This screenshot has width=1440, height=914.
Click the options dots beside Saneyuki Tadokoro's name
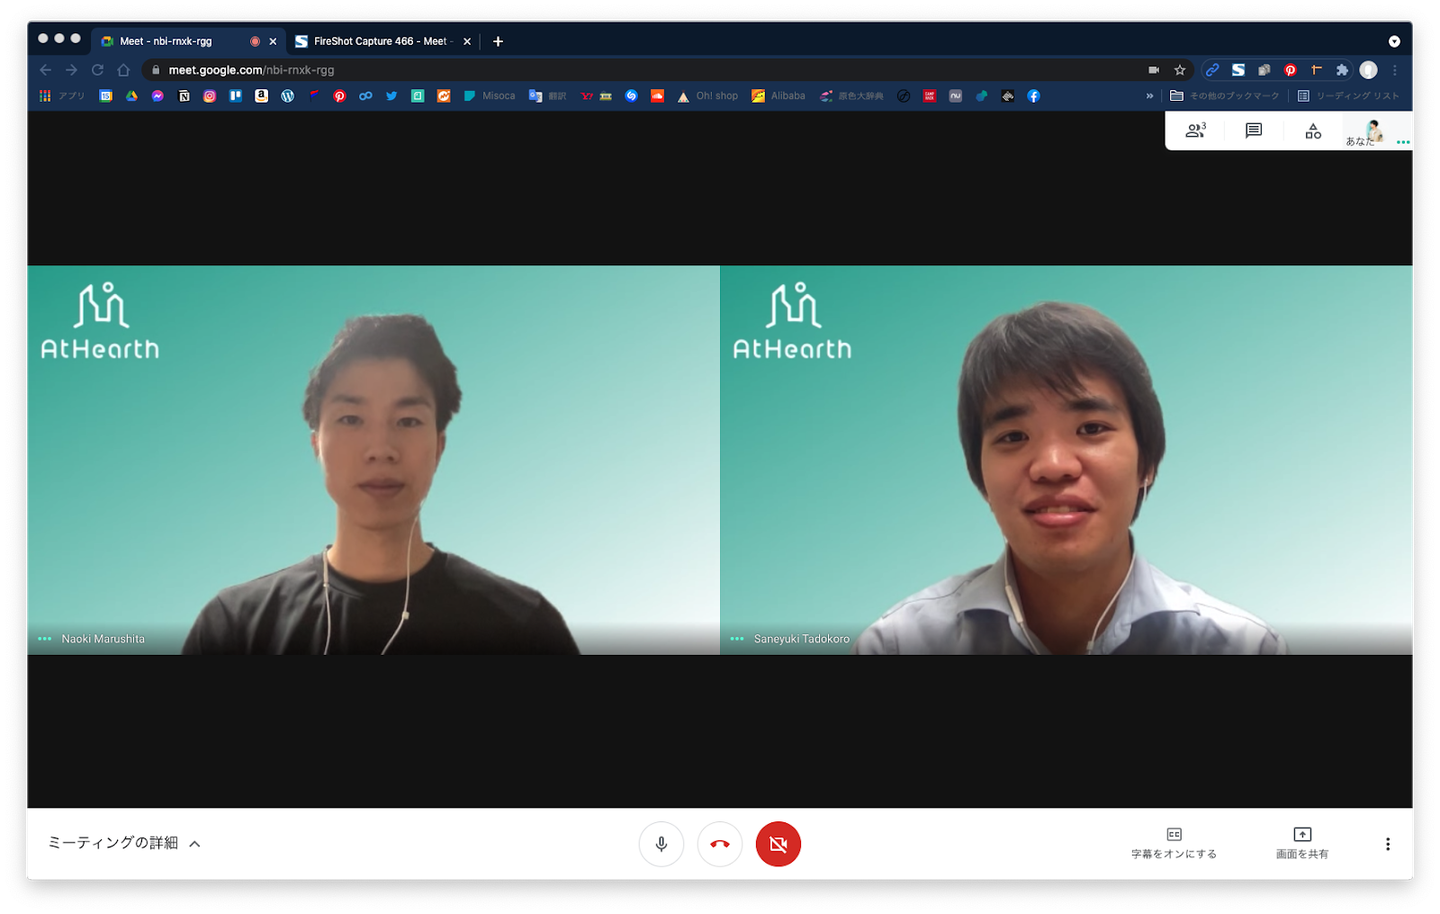click(x=737, y=639)
